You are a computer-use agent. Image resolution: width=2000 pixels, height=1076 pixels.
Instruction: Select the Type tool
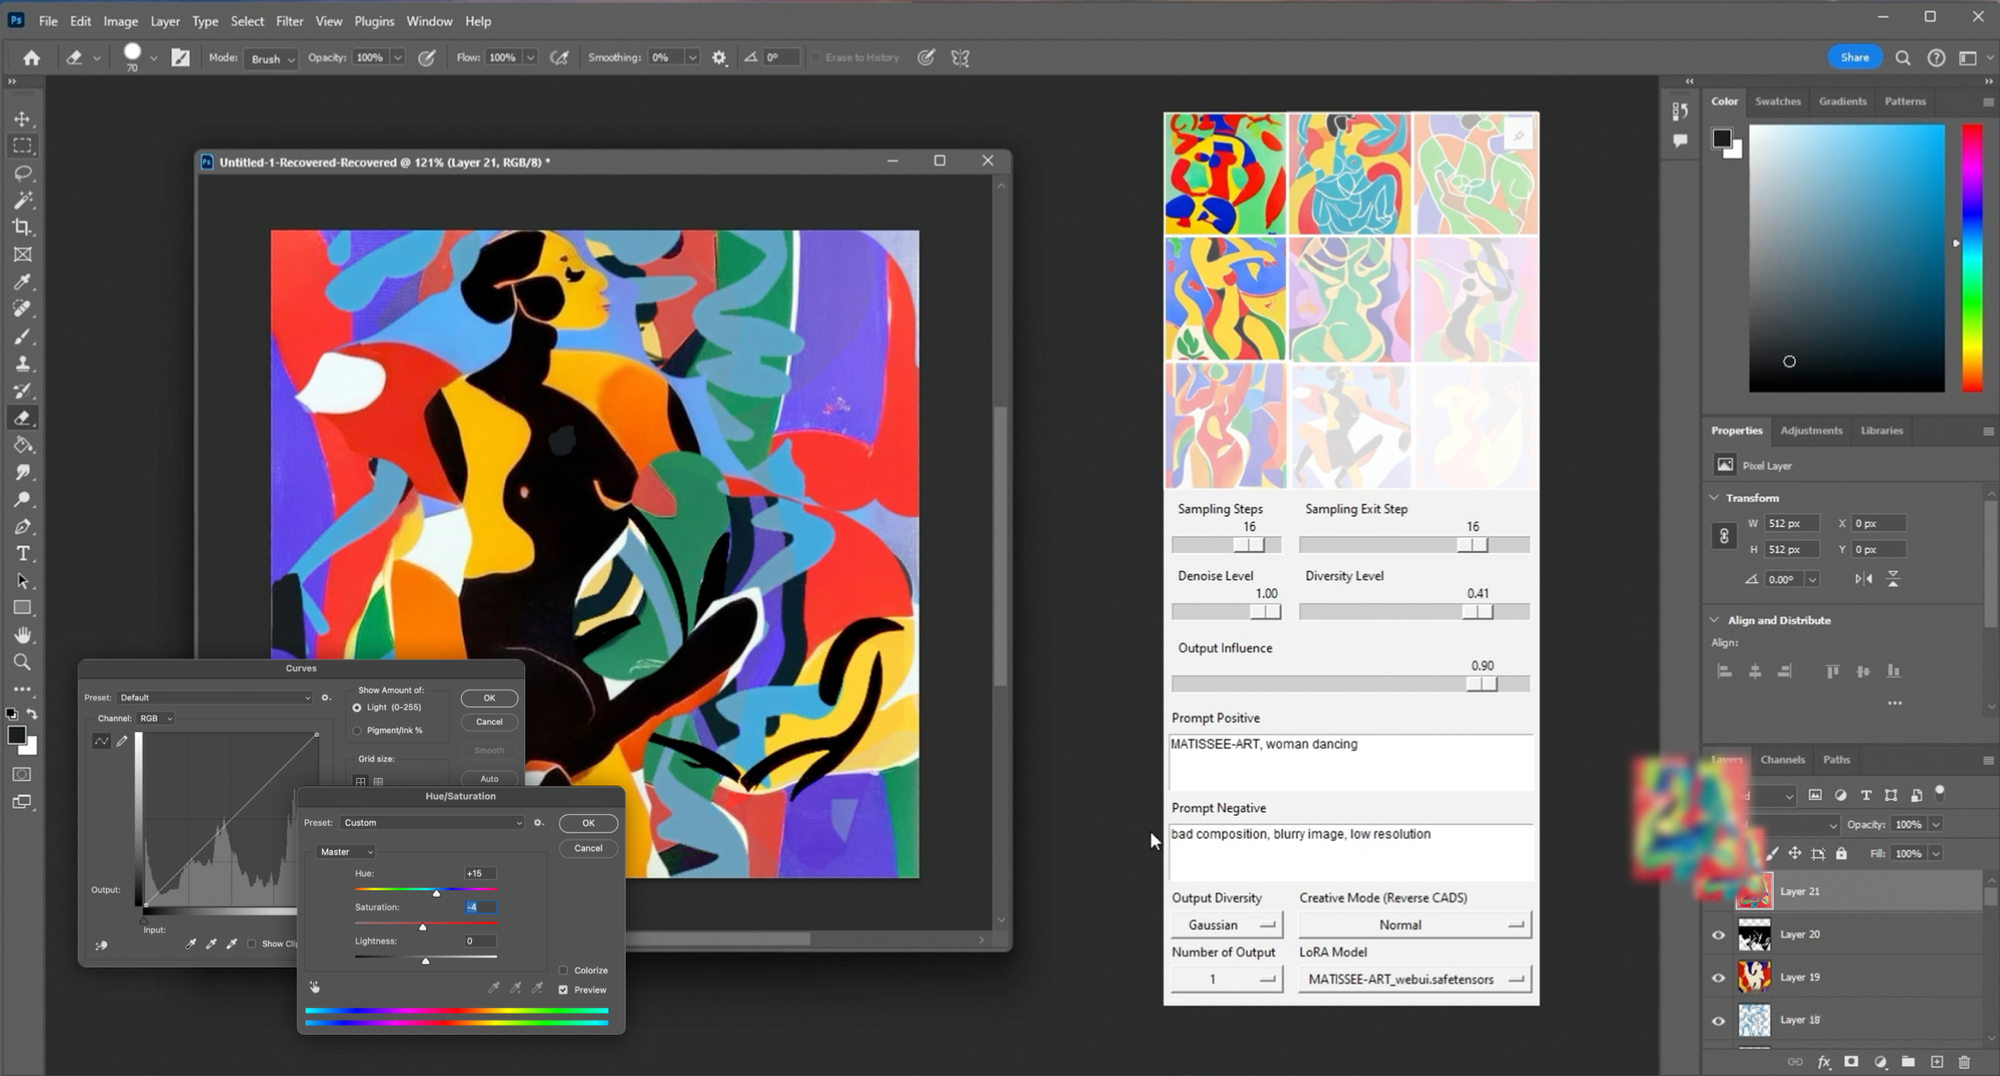(x=22, y=553)
